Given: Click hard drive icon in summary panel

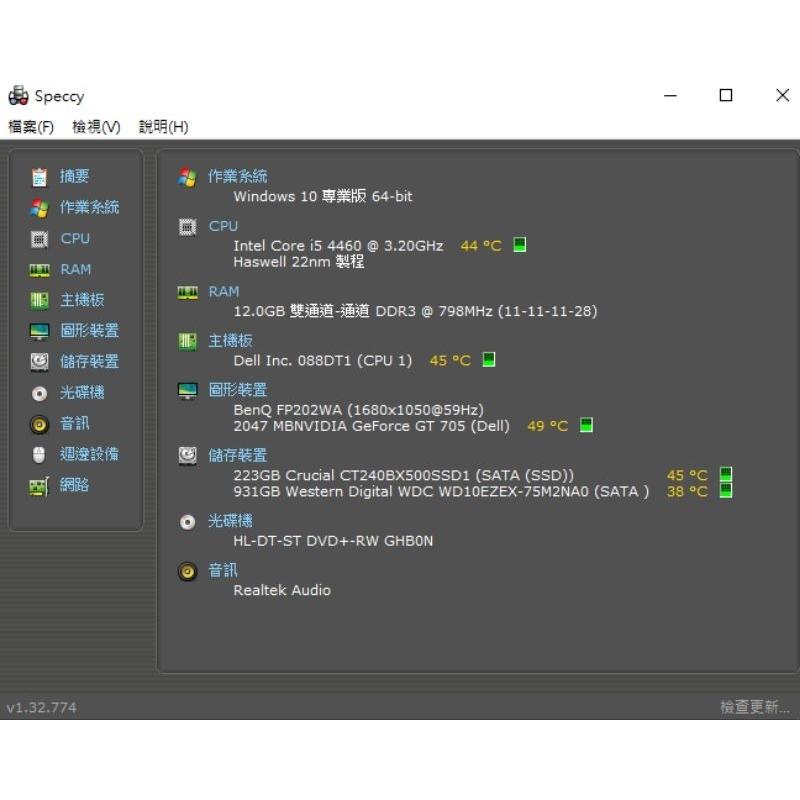Looking at the screenshot, I should pos(187,456).
